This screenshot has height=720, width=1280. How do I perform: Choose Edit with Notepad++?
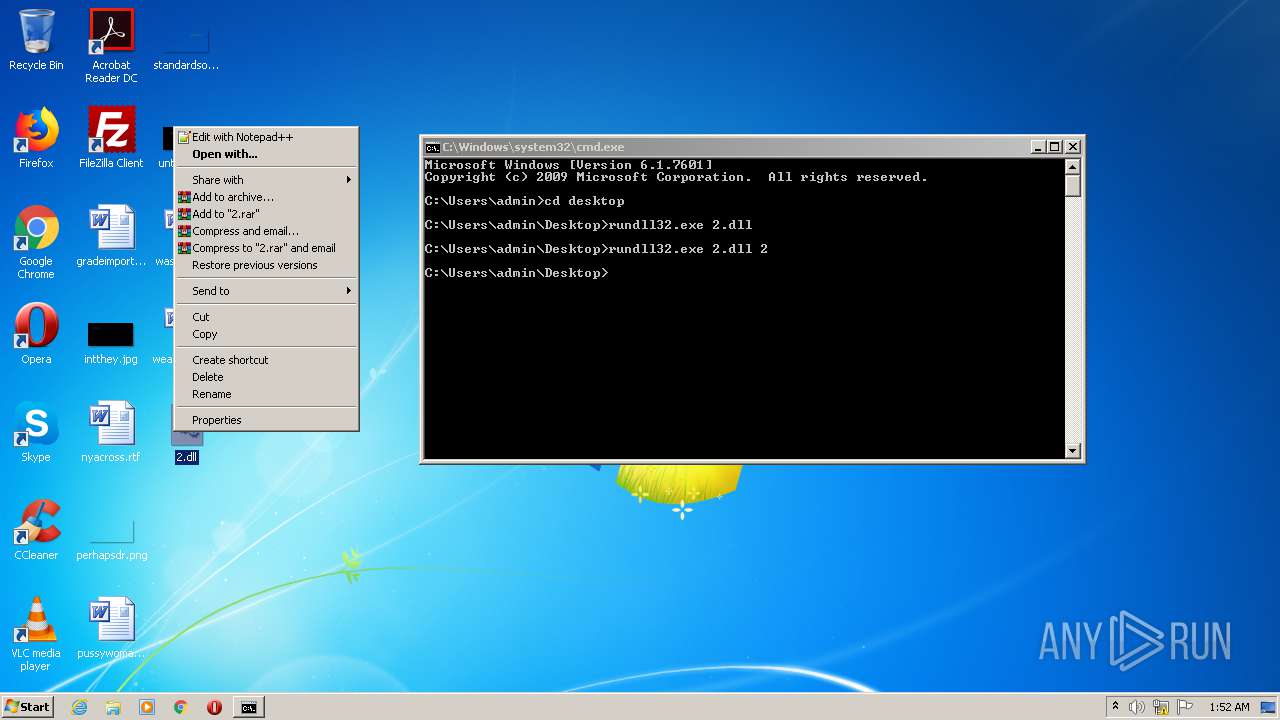[267, 137]
